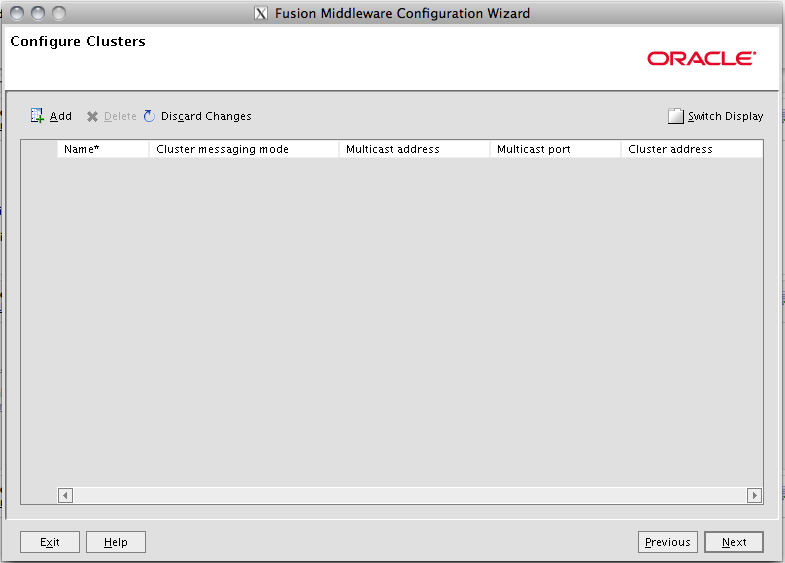785x563 pixels.
Task: Click the scroll right arrow of table
Action: pos(754,495)
